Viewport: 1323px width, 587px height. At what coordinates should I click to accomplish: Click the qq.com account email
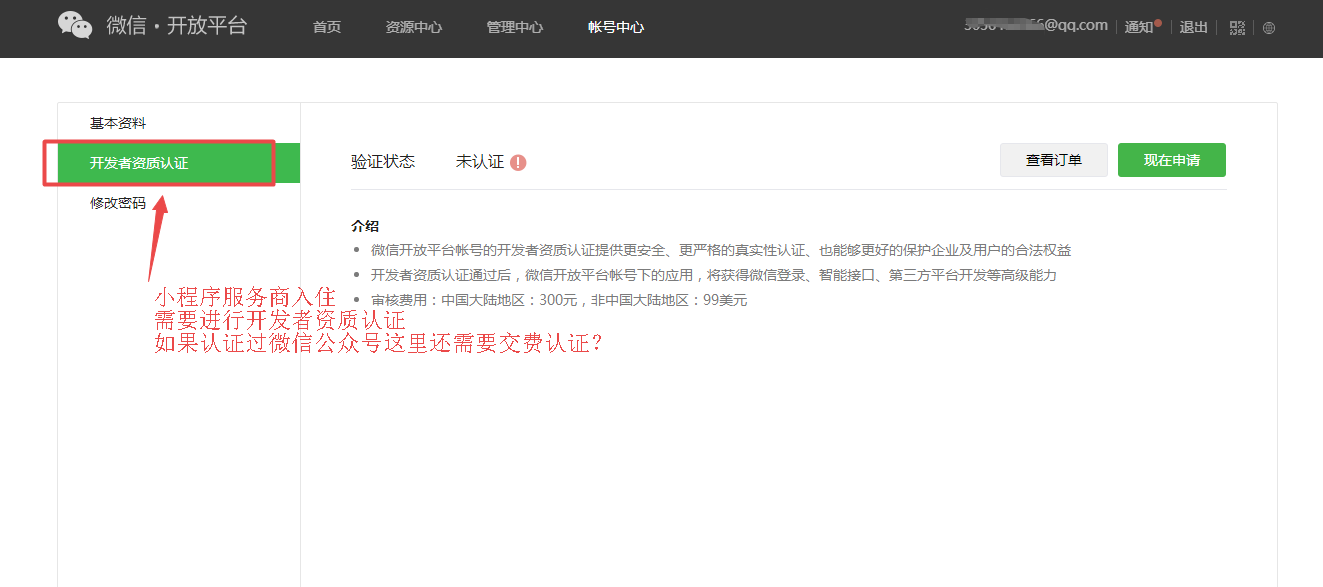click(x=1036, y=25)
